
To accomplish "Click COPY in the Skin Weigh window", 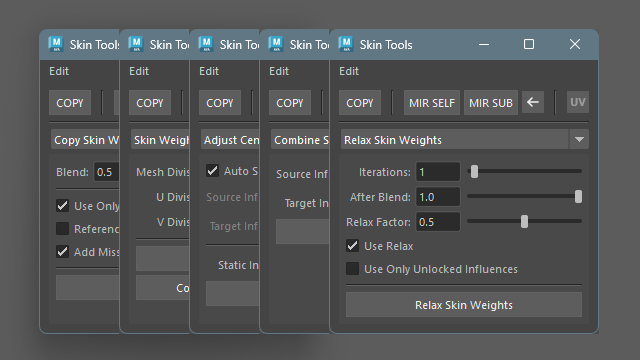I will [x=150, y=102].
